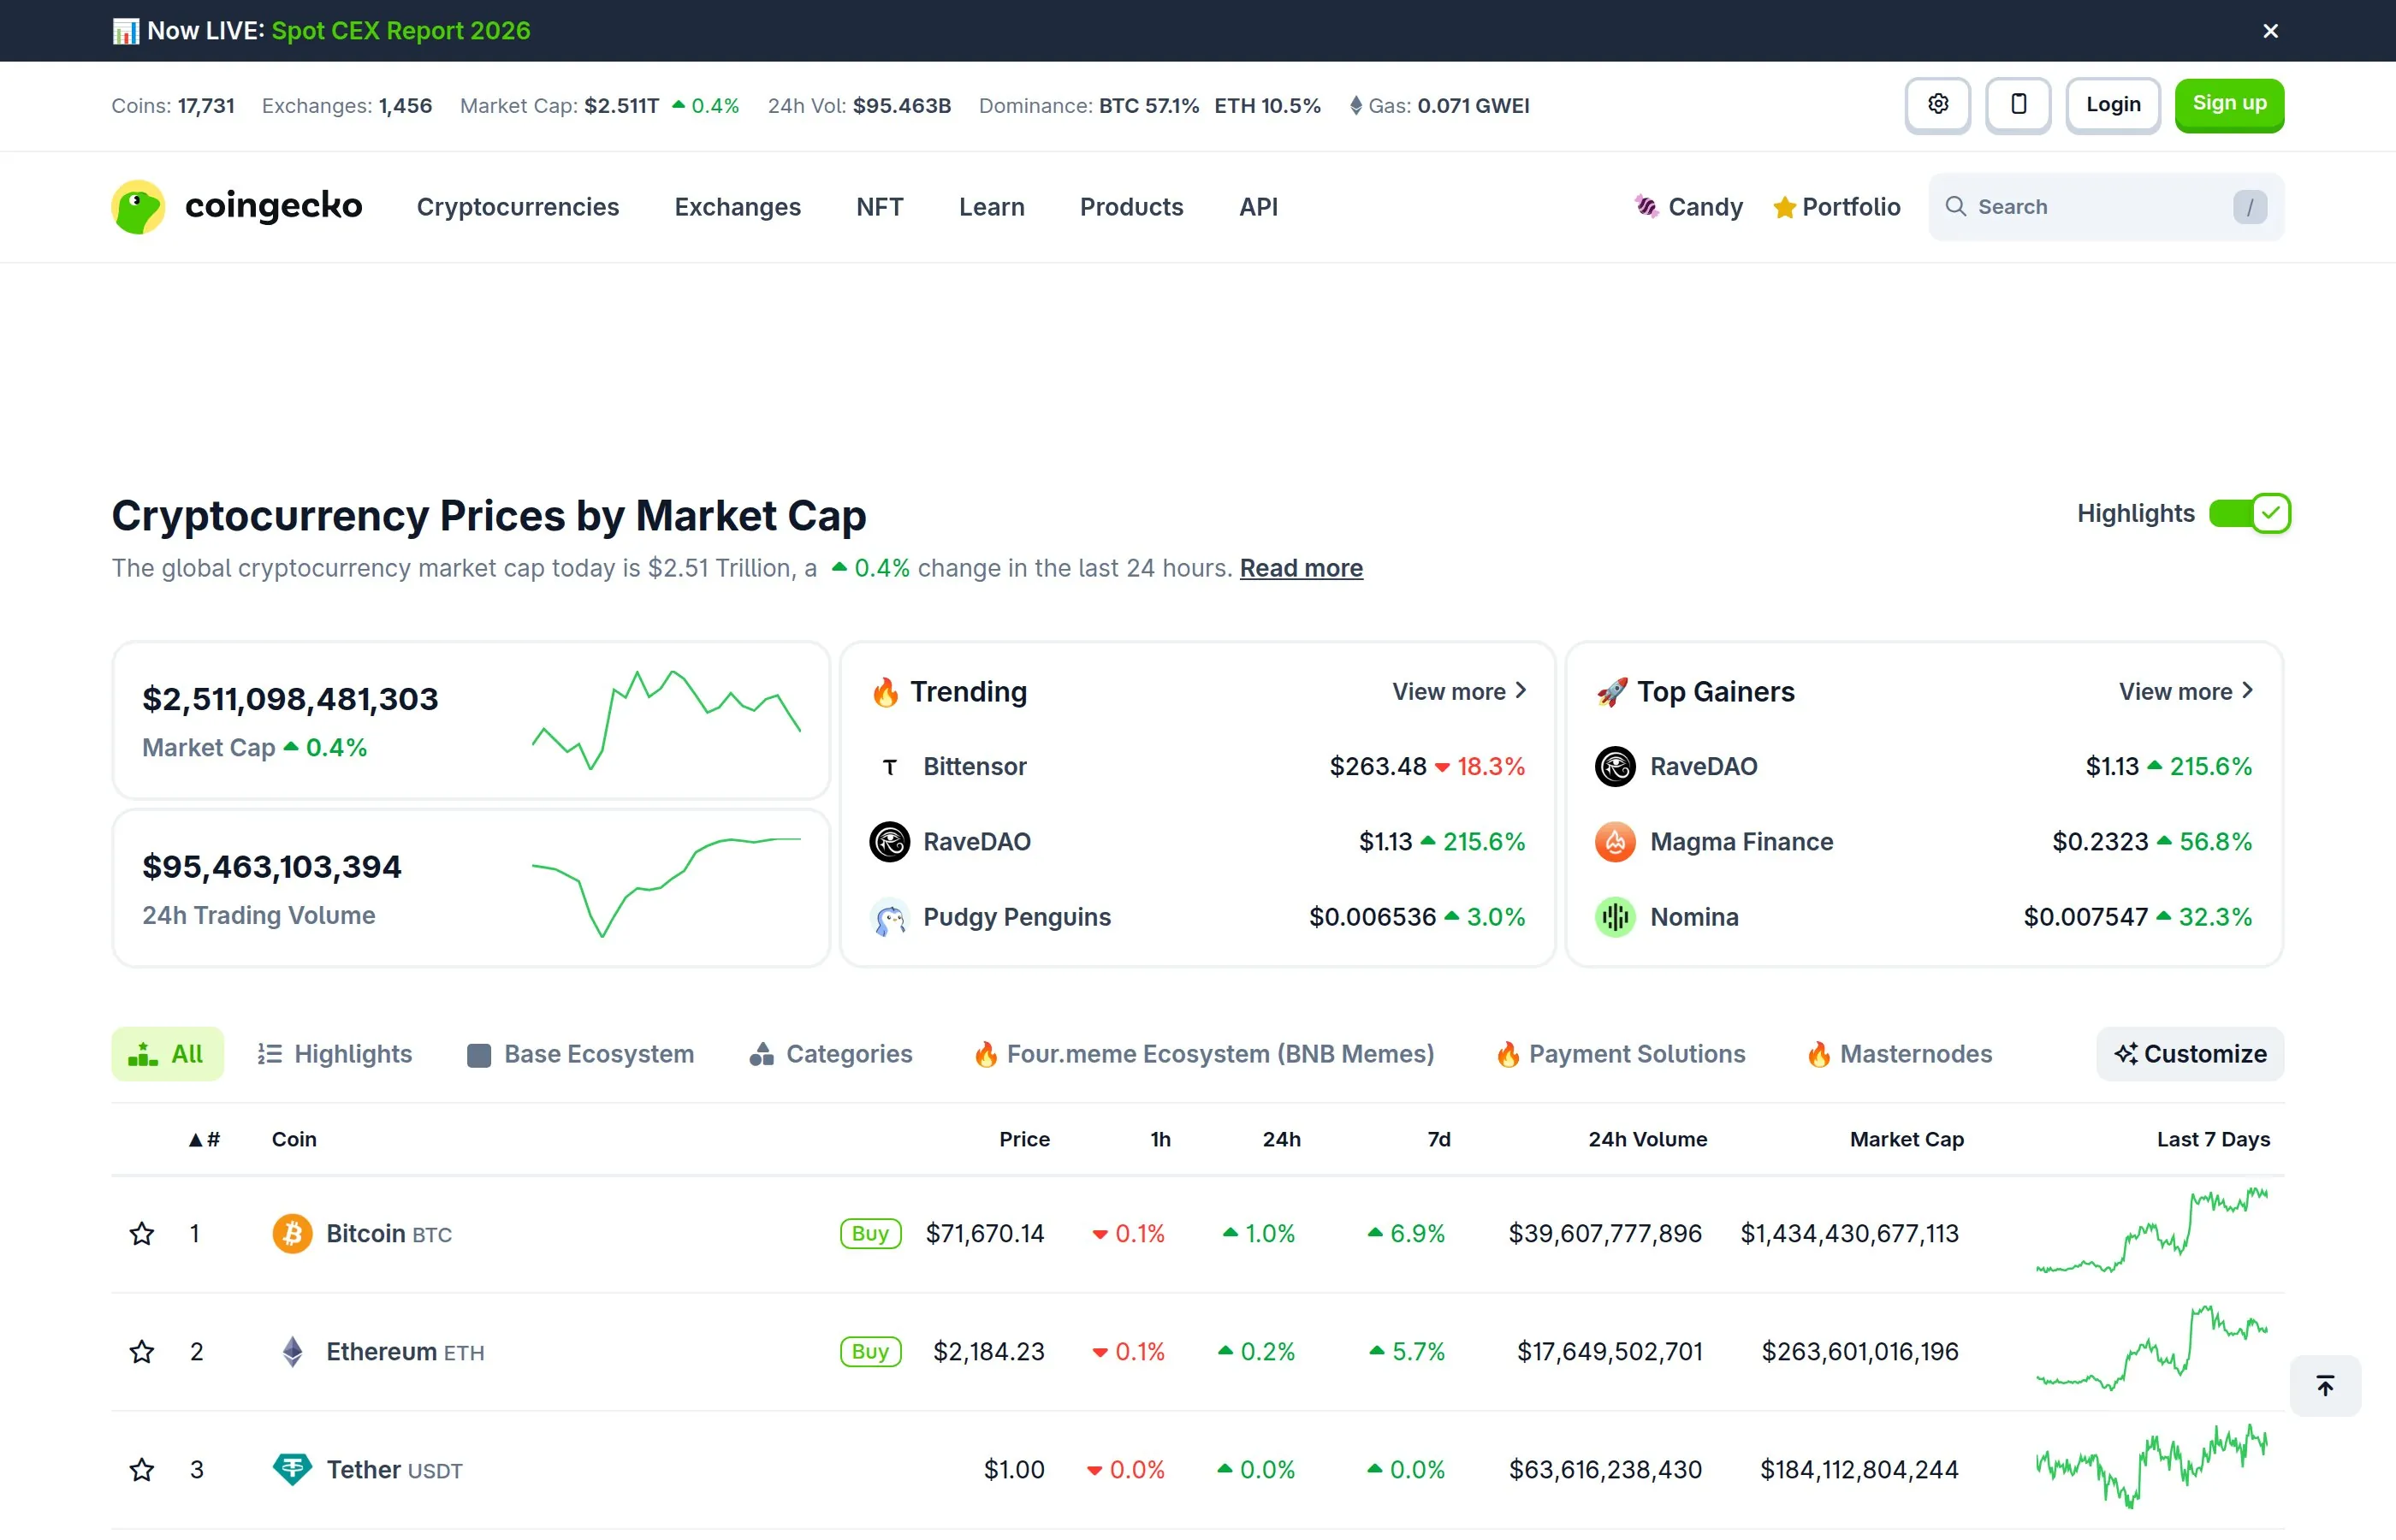Image resolution: width=2396 pixels, height=1540 pixels.
Task: Click Buy button for Bitcoin
Action: (870, 1233)
